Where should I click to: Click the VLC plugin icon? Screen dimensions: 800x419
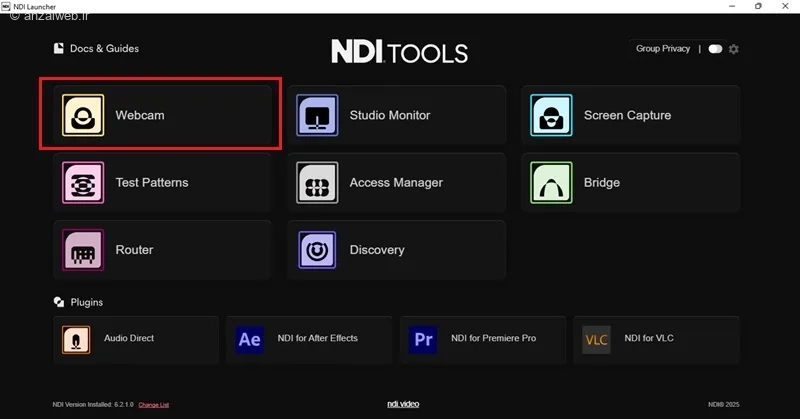pyautogui.click(x=596, y=340)
